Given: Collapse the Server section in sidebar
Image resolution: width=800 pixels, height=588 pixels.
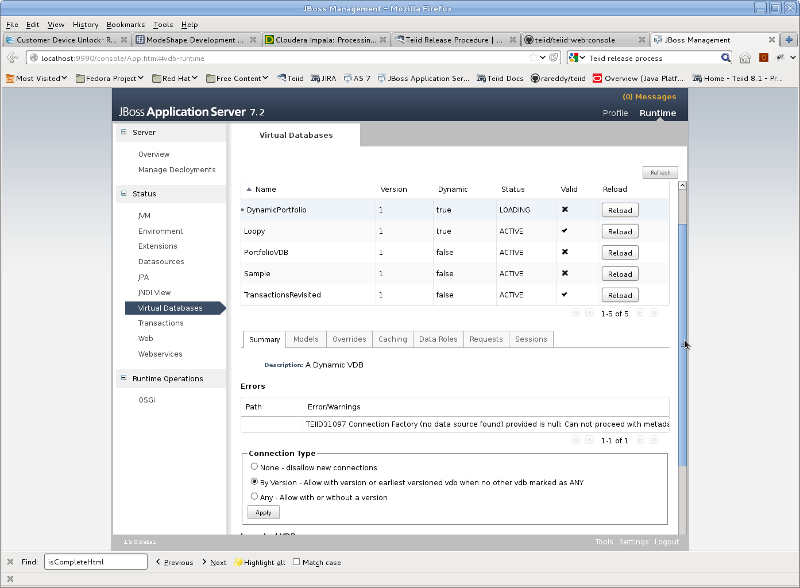Looking at the screenshot, I should coord(123,132).
